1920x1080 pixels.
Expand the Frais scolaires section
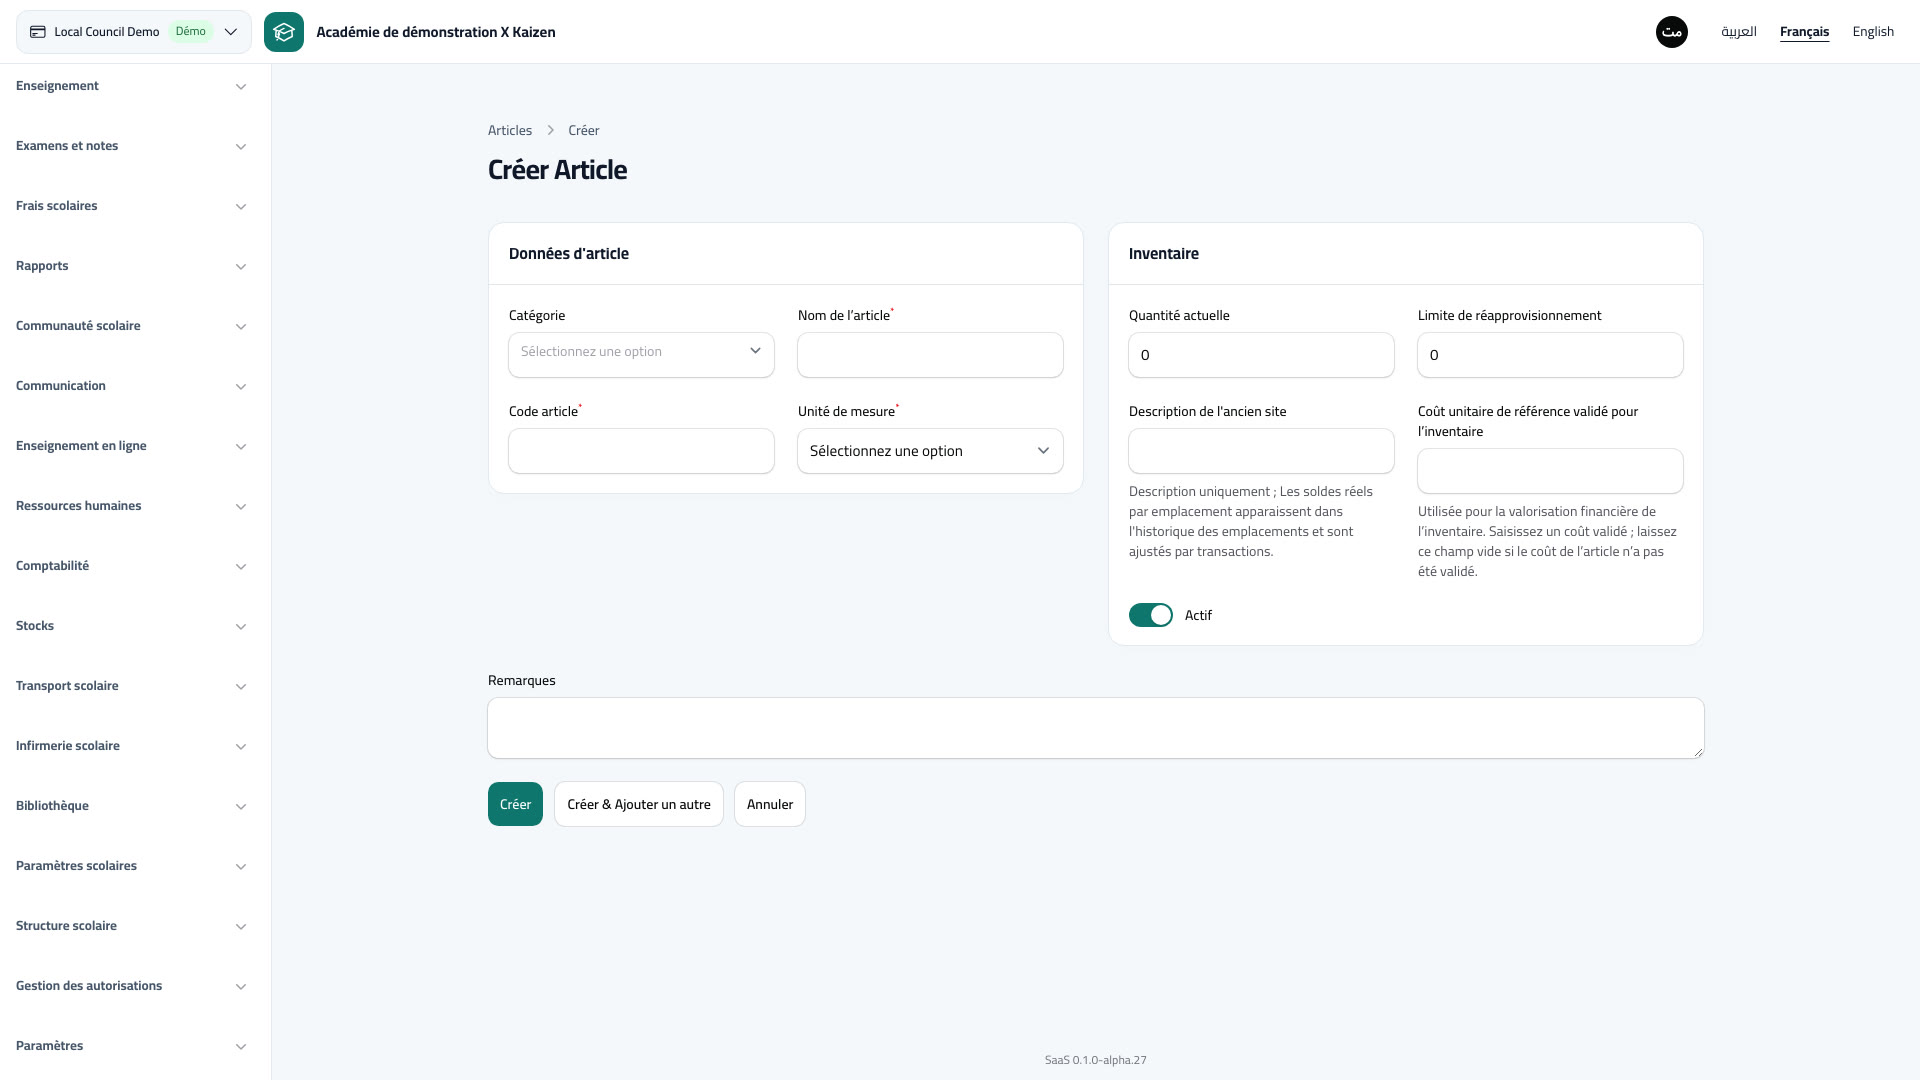point(131,206)
